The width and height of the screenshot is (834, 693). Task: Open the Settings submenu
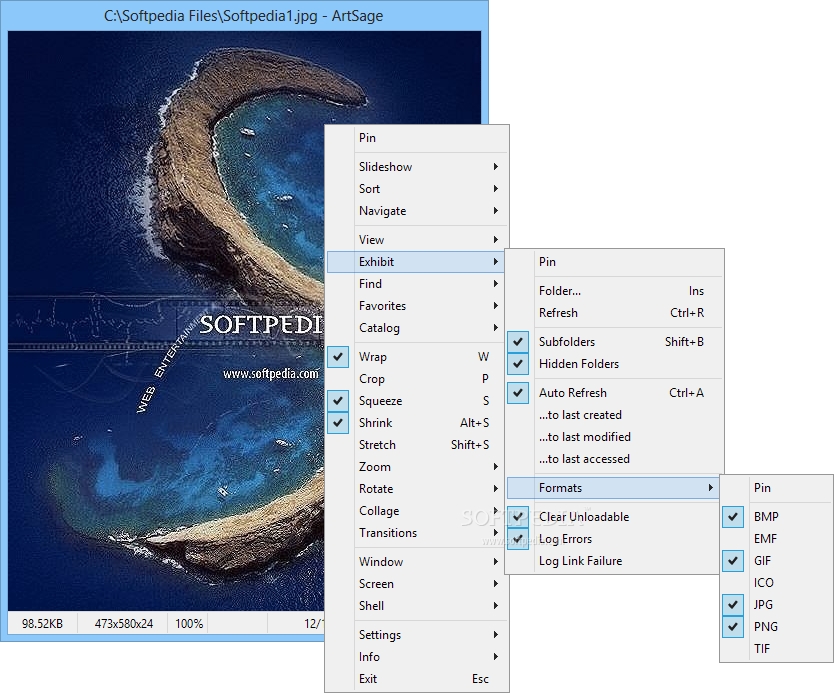[x=416, y=635]
